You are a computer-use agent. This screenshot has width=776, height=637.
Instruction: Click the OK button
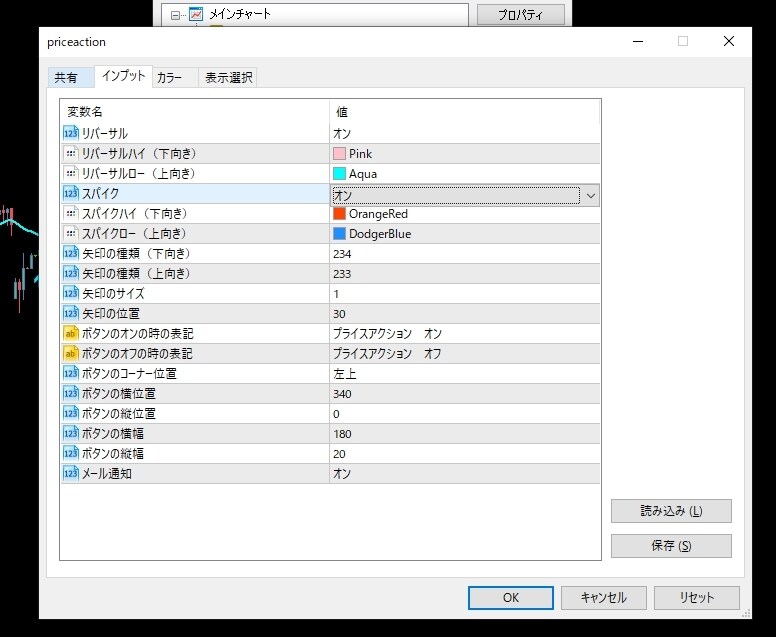pyautogui.click(x=511, y=598)
